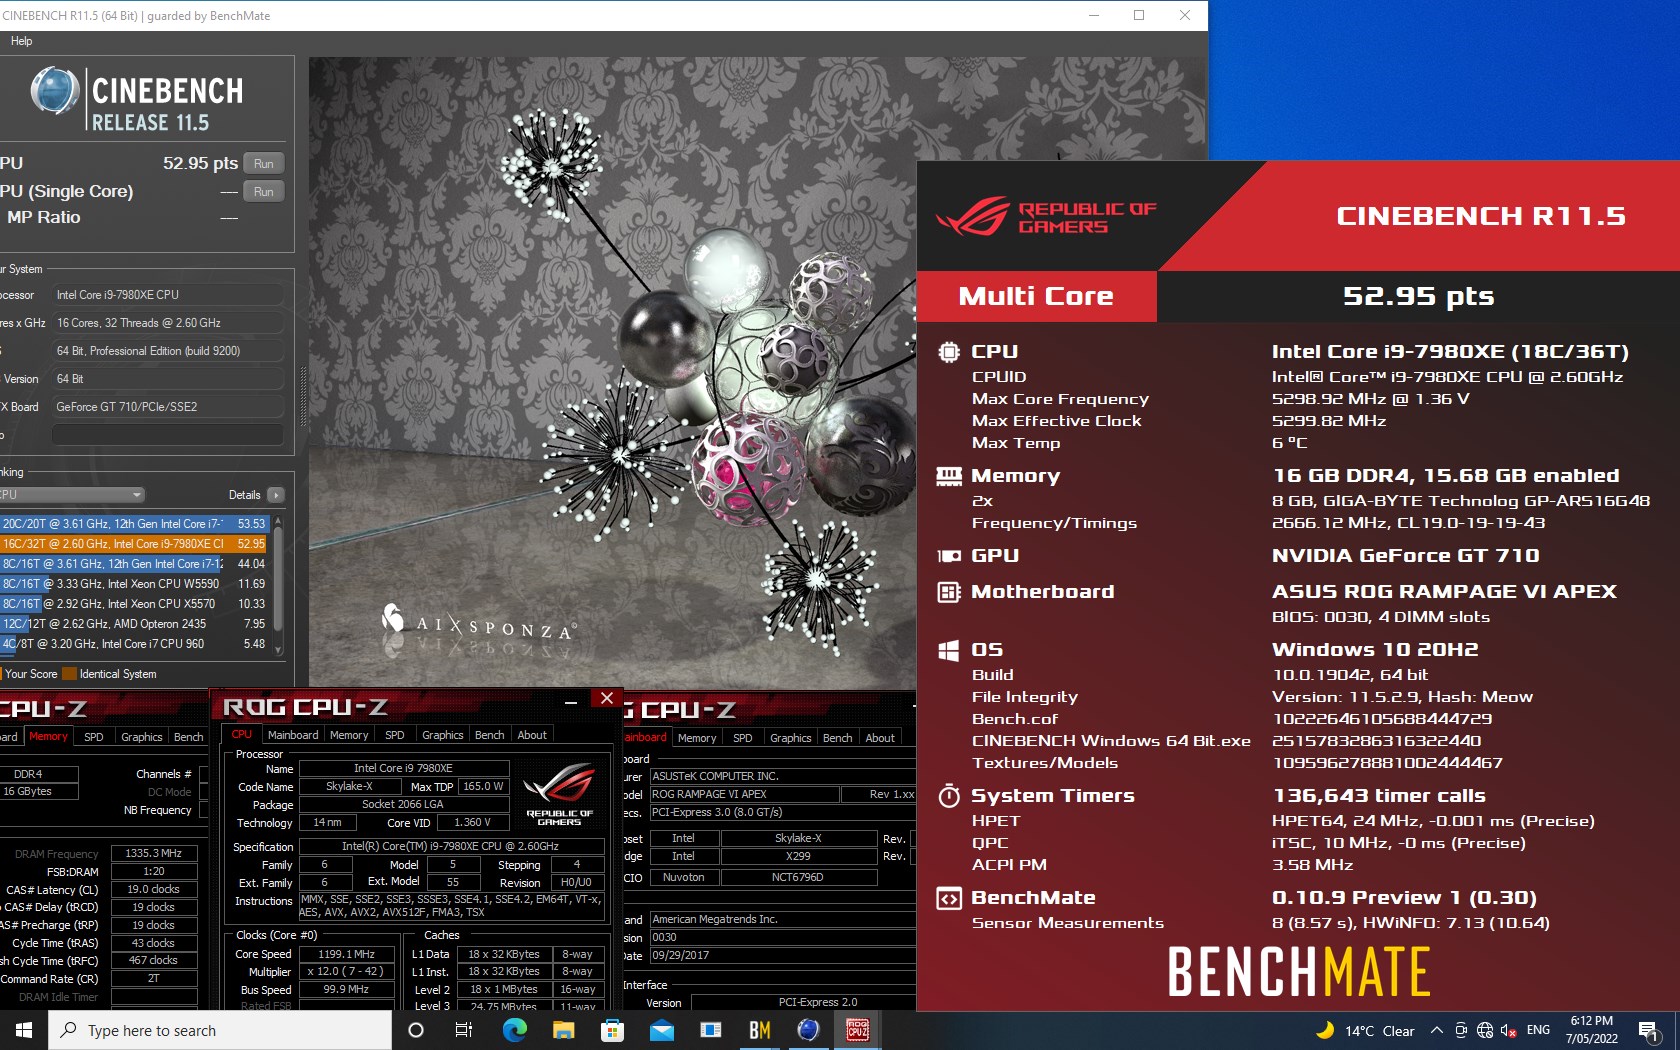This screenshot has width=1680, height=1050.
Task: Select Memory tab in left CPU-Z window
Action: click(x=48, y=736)
